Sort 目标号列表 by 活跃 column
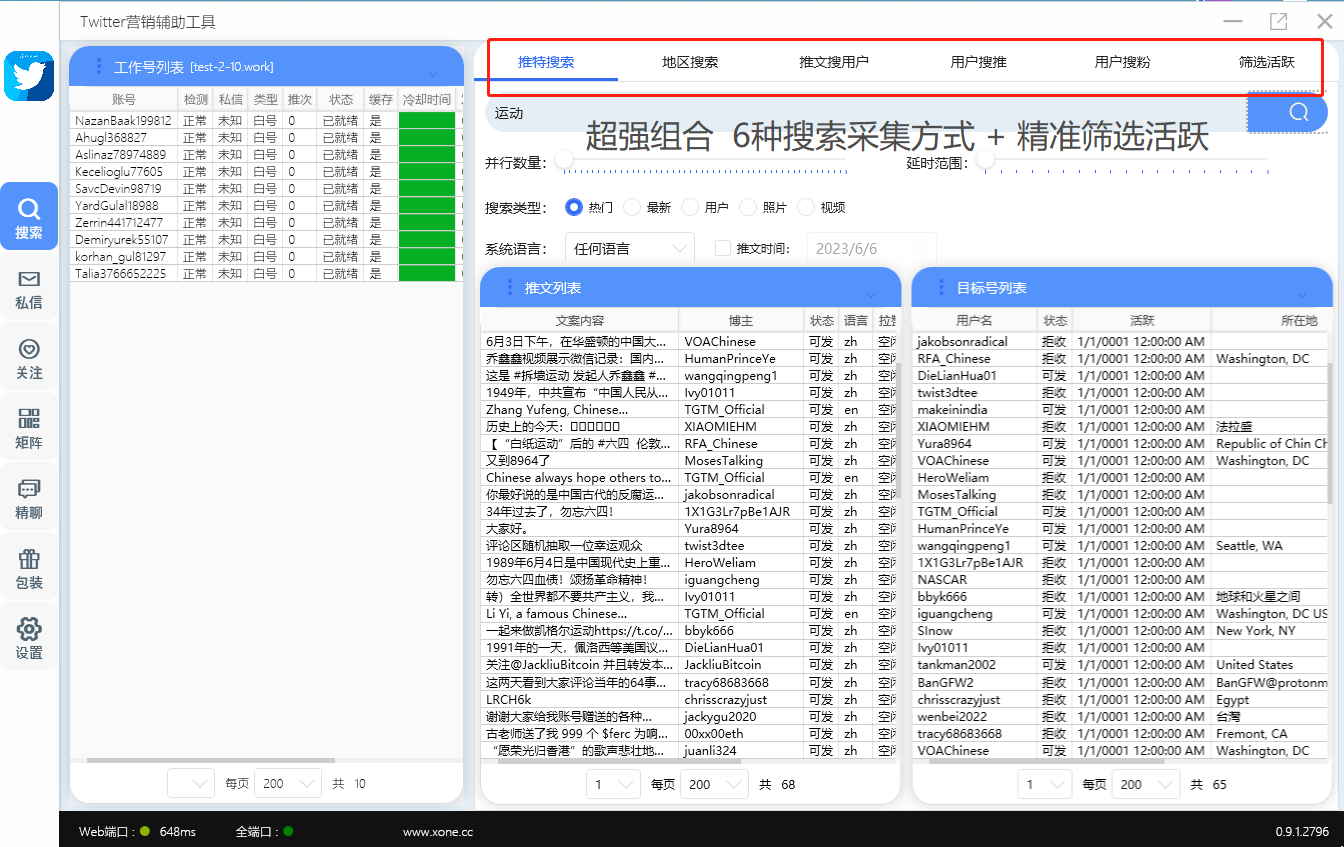This screenshot has width=1344, height=847. 1142,321
